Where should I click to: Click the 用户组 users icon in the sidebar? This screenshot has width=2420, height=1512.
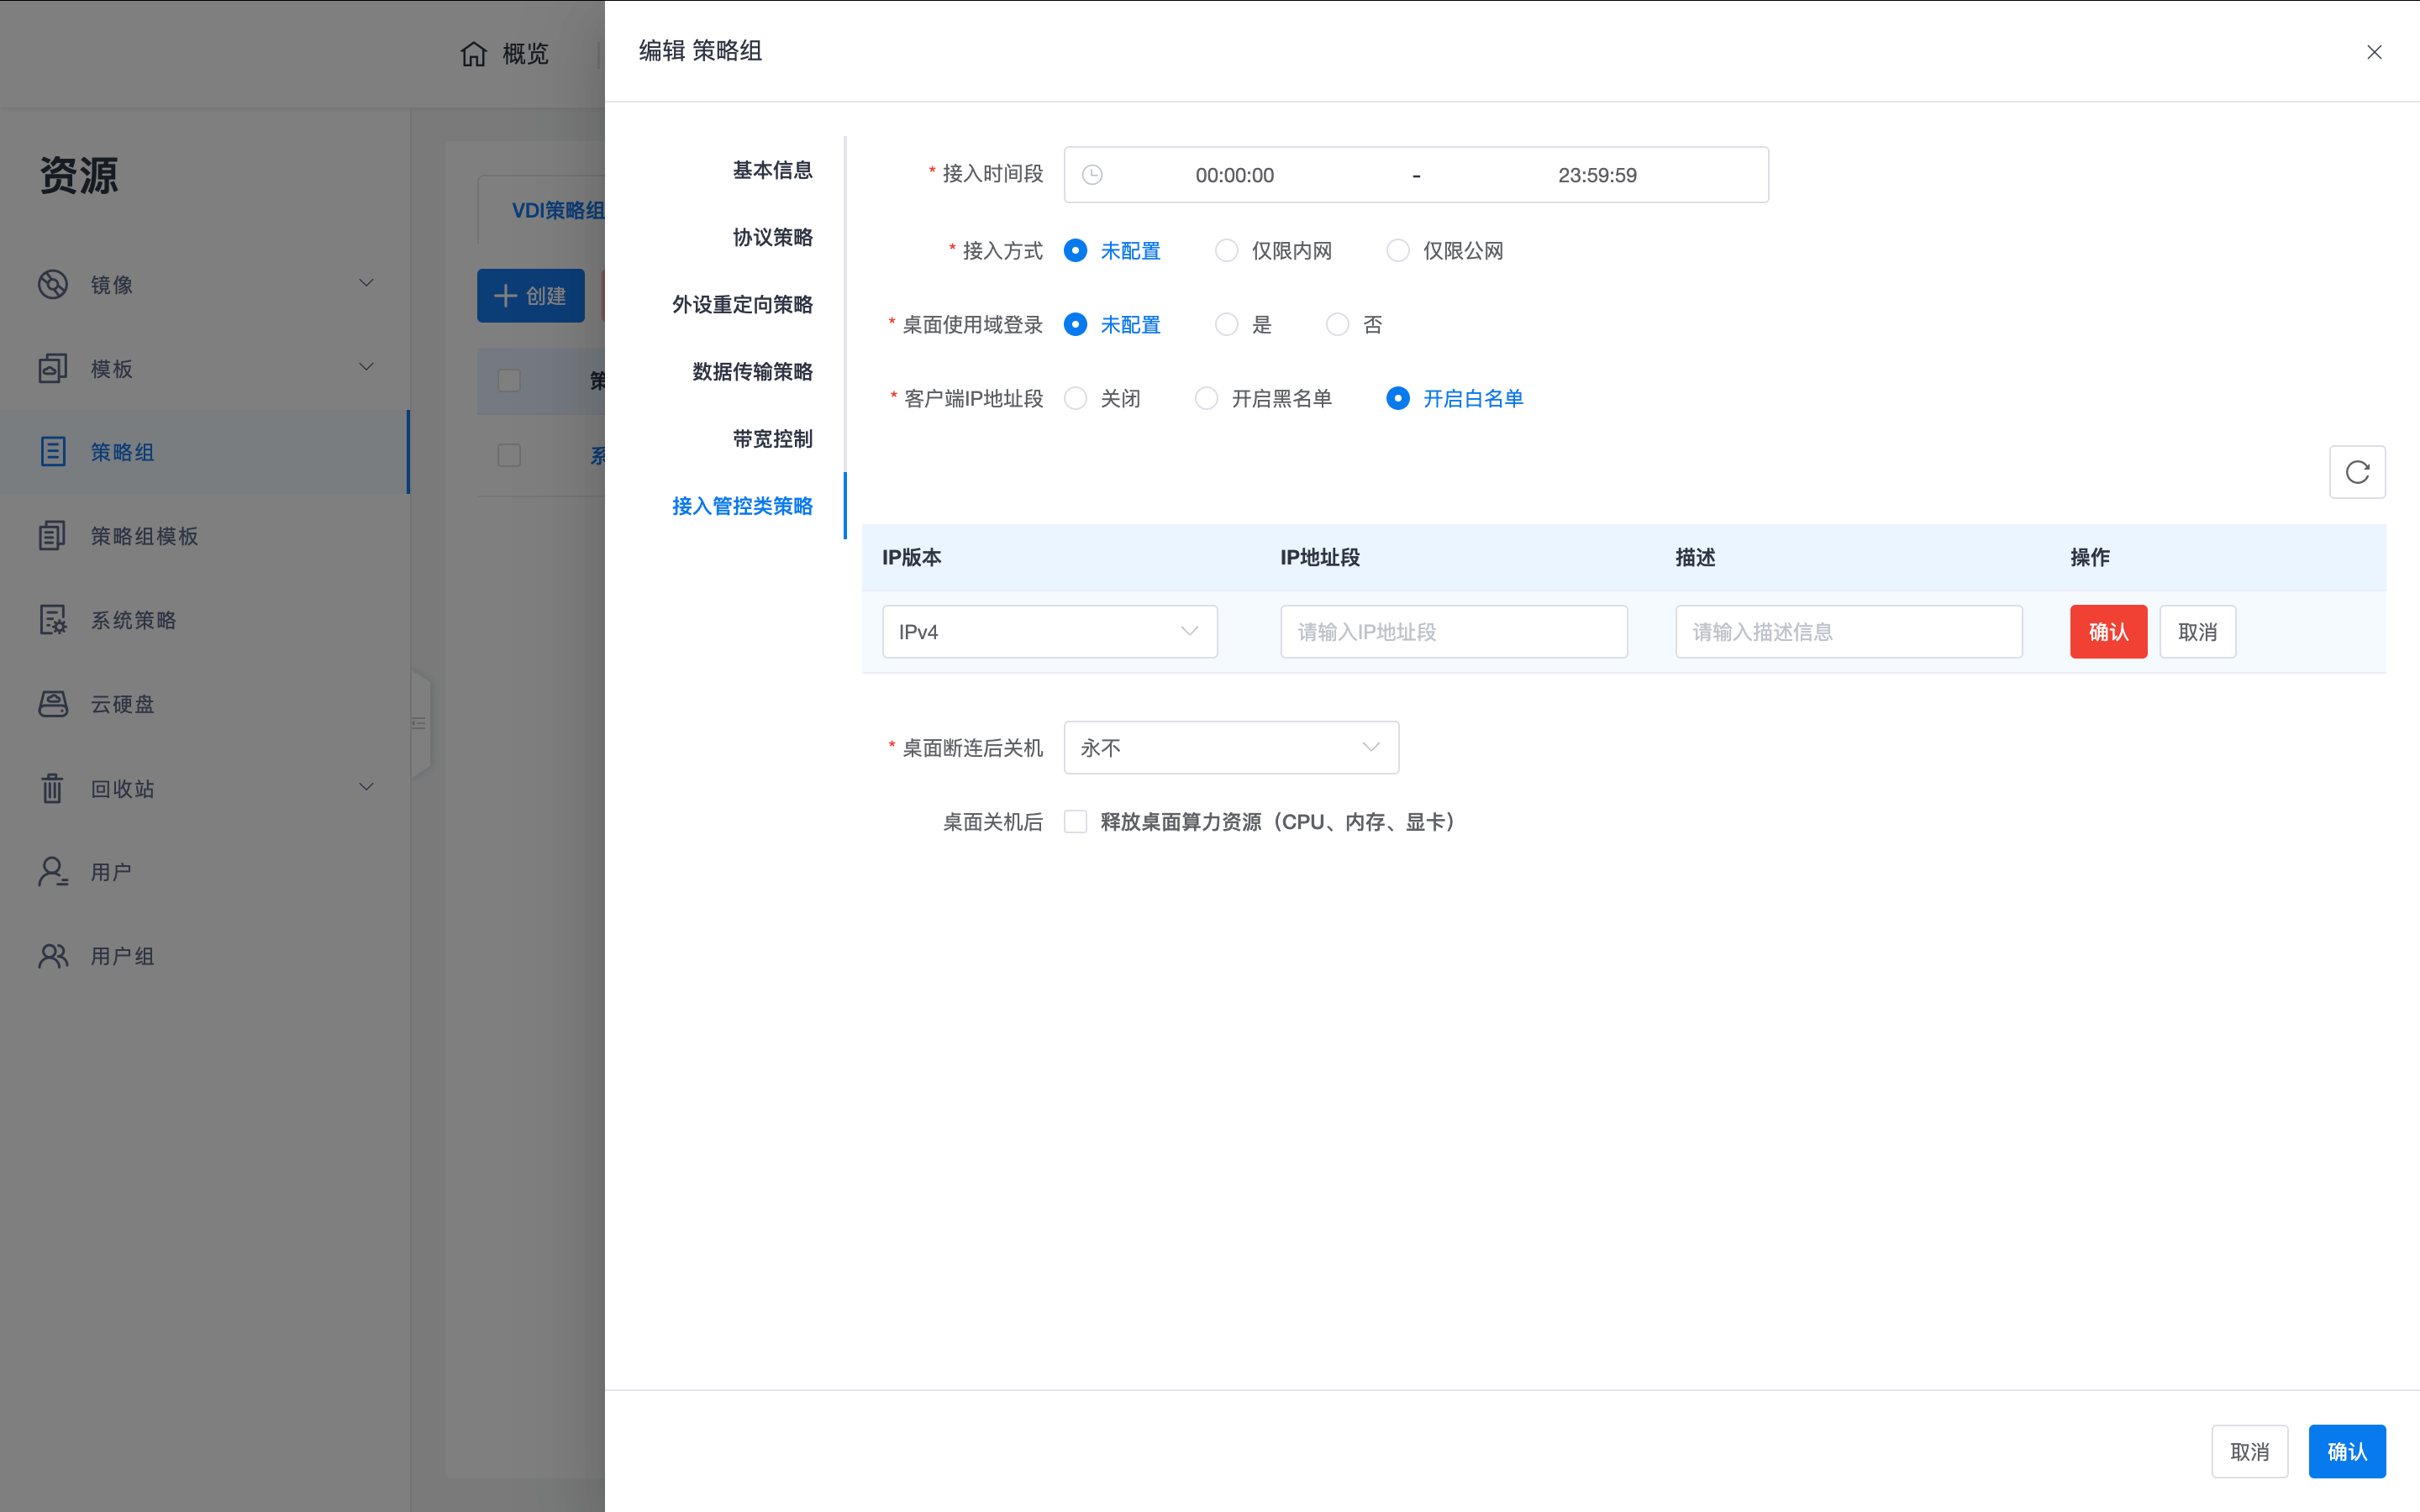53,956
